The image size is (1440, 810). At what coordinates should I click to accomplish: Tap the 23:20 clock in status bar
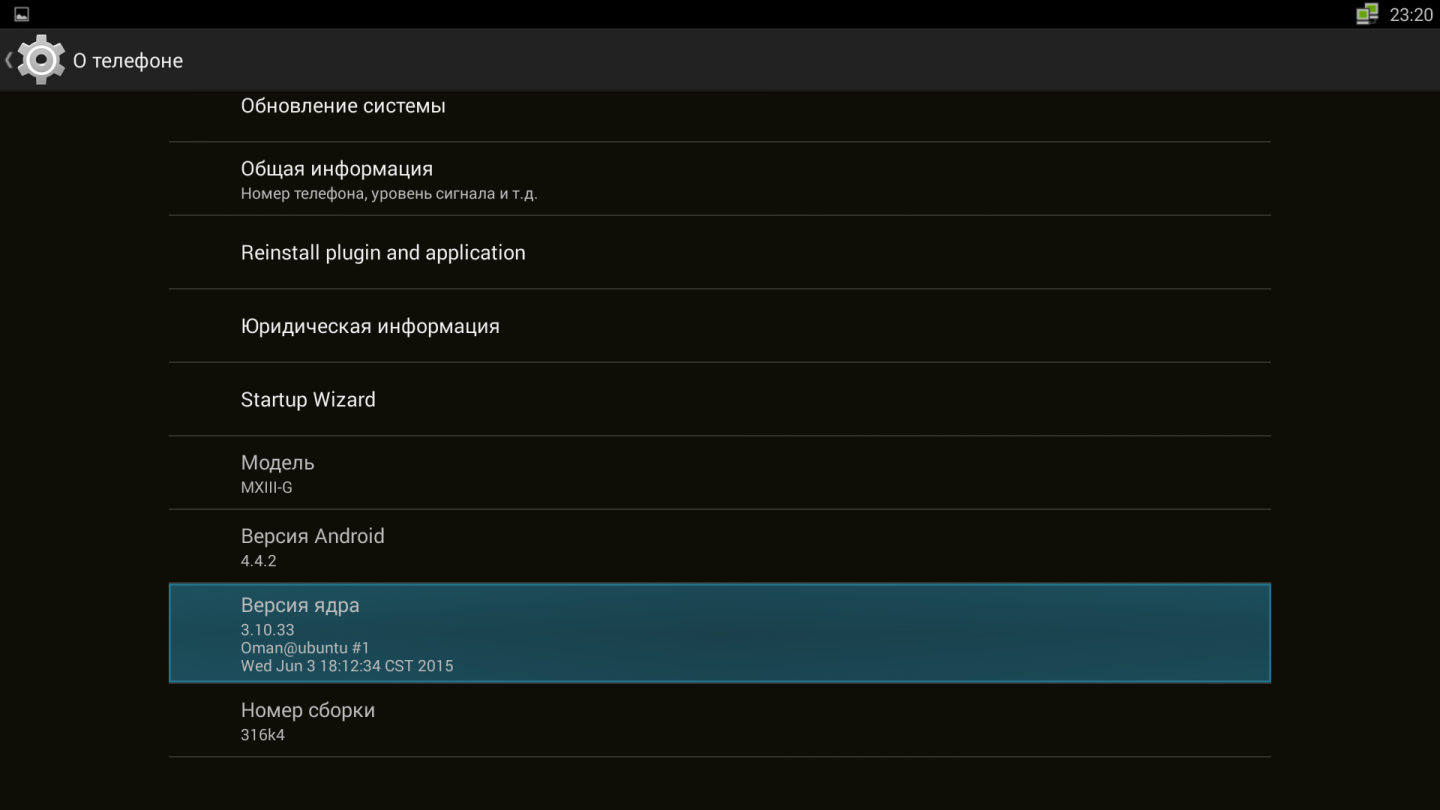click(1411, 14)
